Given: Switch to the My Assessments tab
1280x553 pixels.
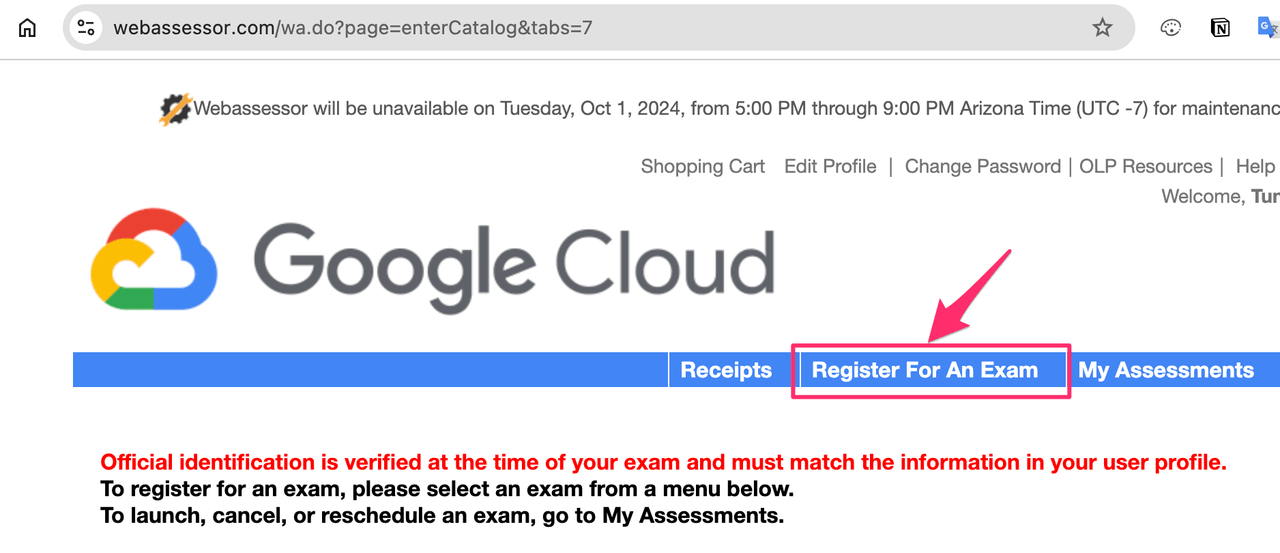Looking at the screenshot, I should 1165,370.
